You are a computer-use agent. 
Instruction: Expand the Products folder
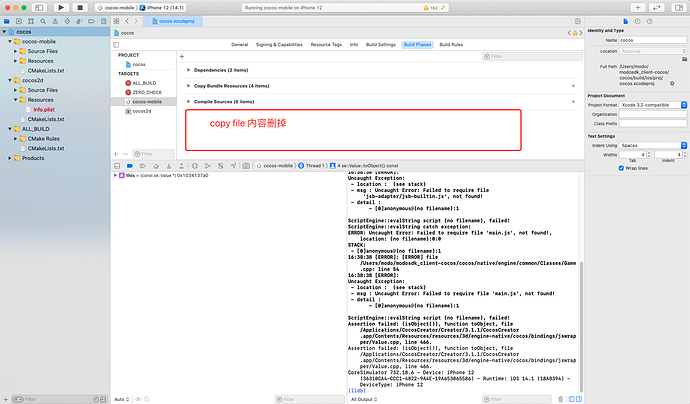(10, 158)
